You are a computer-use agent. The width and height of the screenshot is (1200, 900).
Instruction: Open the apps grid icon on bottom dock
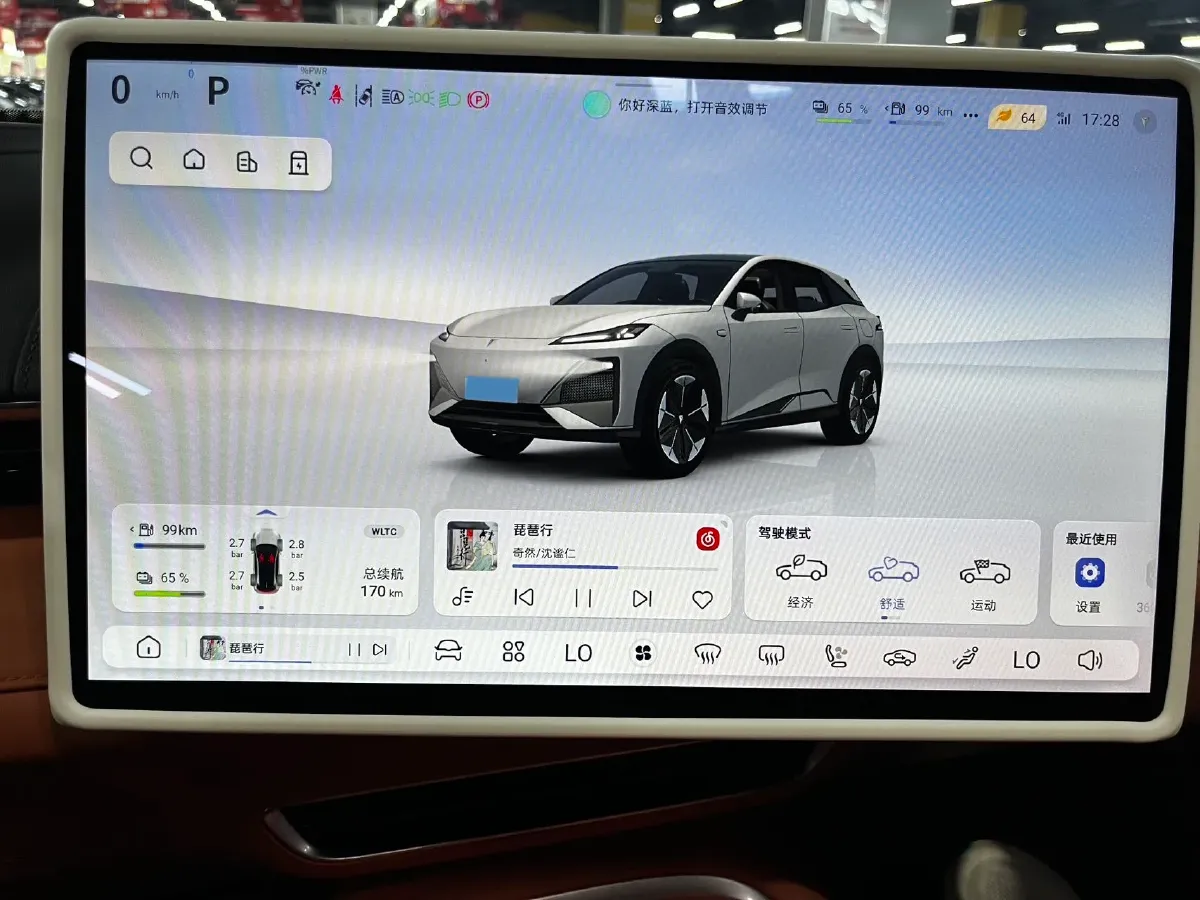[x=513, y=650]
